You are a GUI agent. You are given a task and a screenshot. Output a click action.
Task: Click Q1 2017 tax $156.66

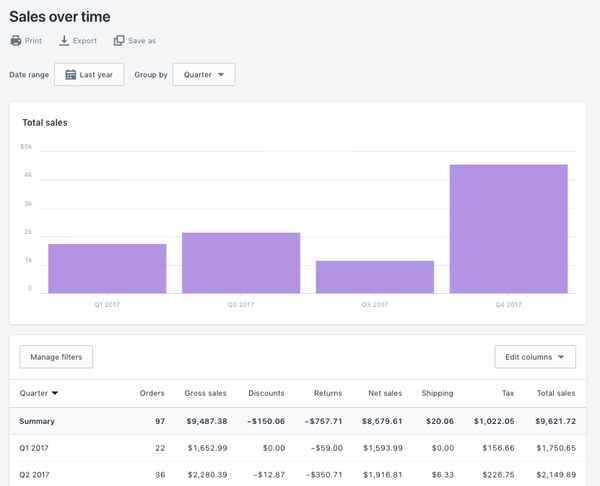point(499,448)
